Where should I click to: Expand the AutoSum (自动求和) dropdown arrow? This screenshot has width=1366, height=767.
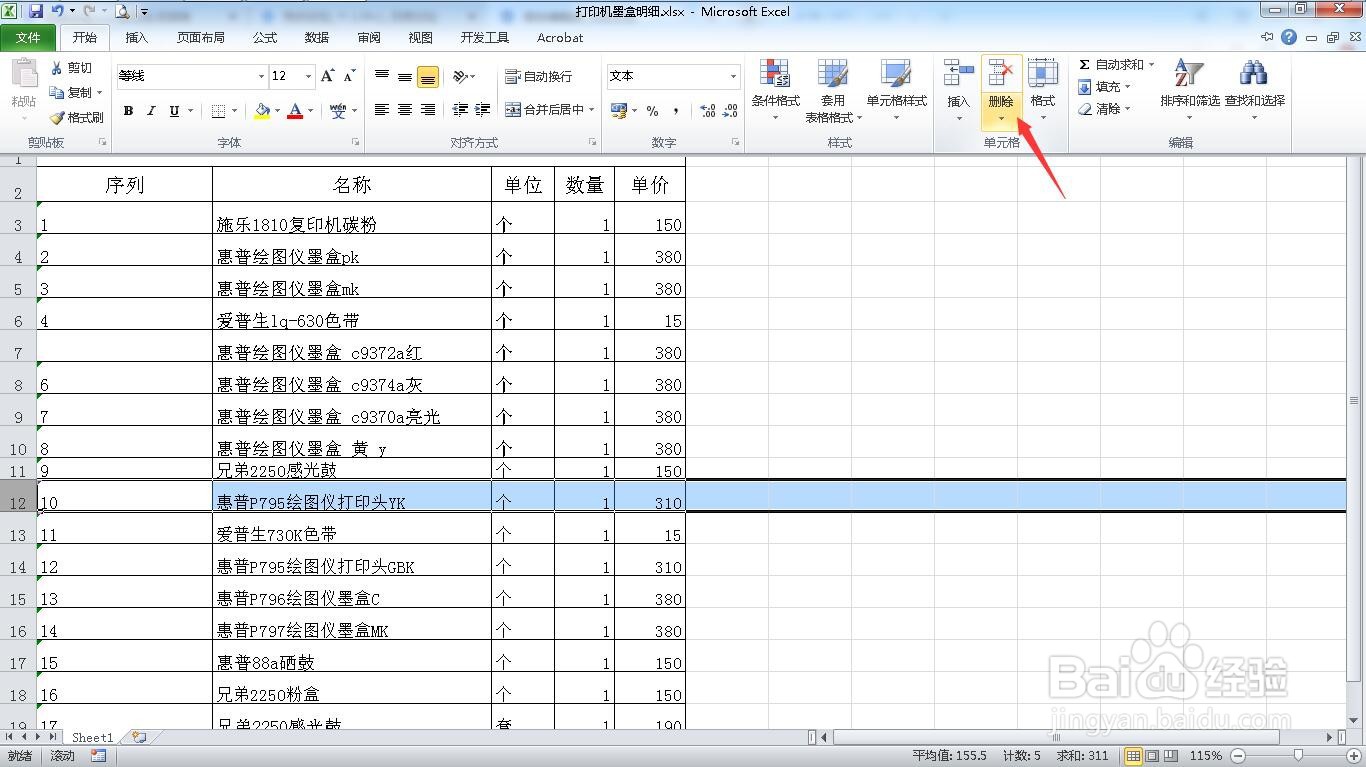[x=1151, y=64]
